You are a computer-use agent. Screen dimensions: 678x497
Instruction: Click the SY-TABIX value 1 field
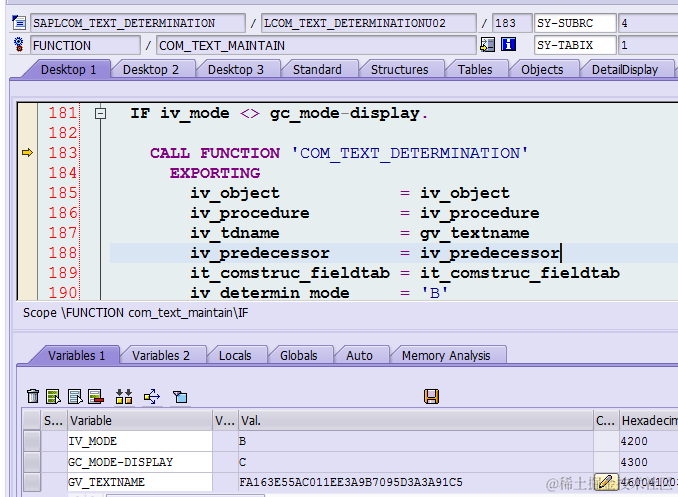point(648,45)
